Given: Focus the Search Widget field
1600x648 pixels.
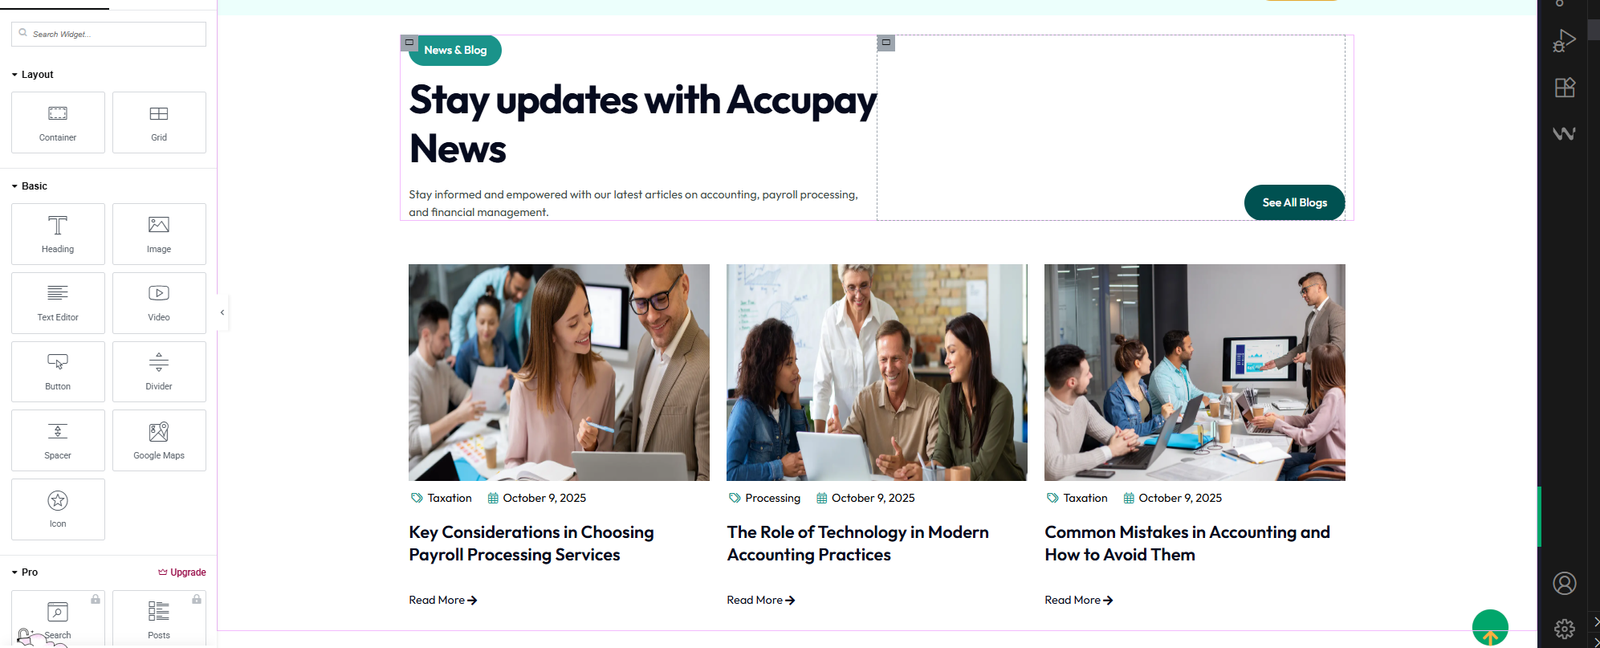Looking at the screenshot, I should [109, 34].
